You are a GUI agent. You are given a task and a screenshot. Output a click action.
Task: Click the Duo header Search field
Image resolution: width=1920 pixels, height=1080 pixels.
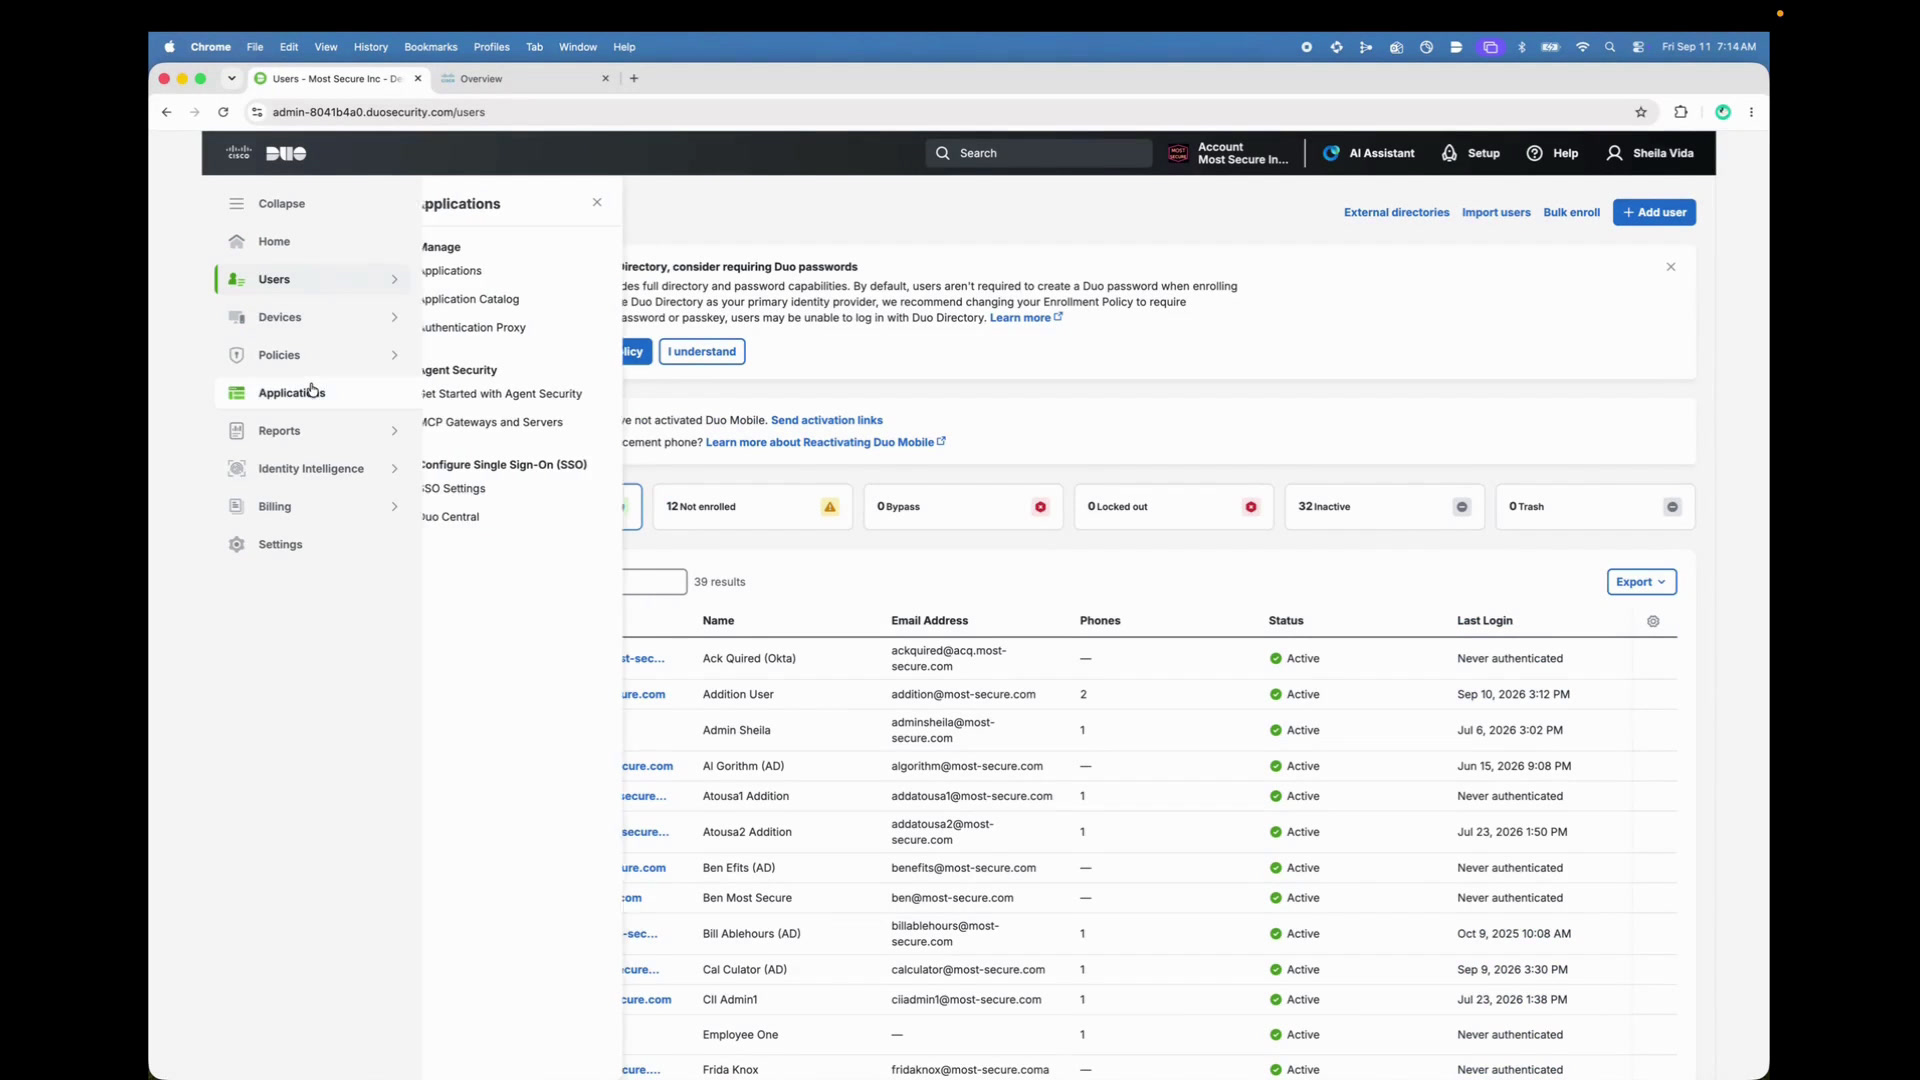(1039, 153)
